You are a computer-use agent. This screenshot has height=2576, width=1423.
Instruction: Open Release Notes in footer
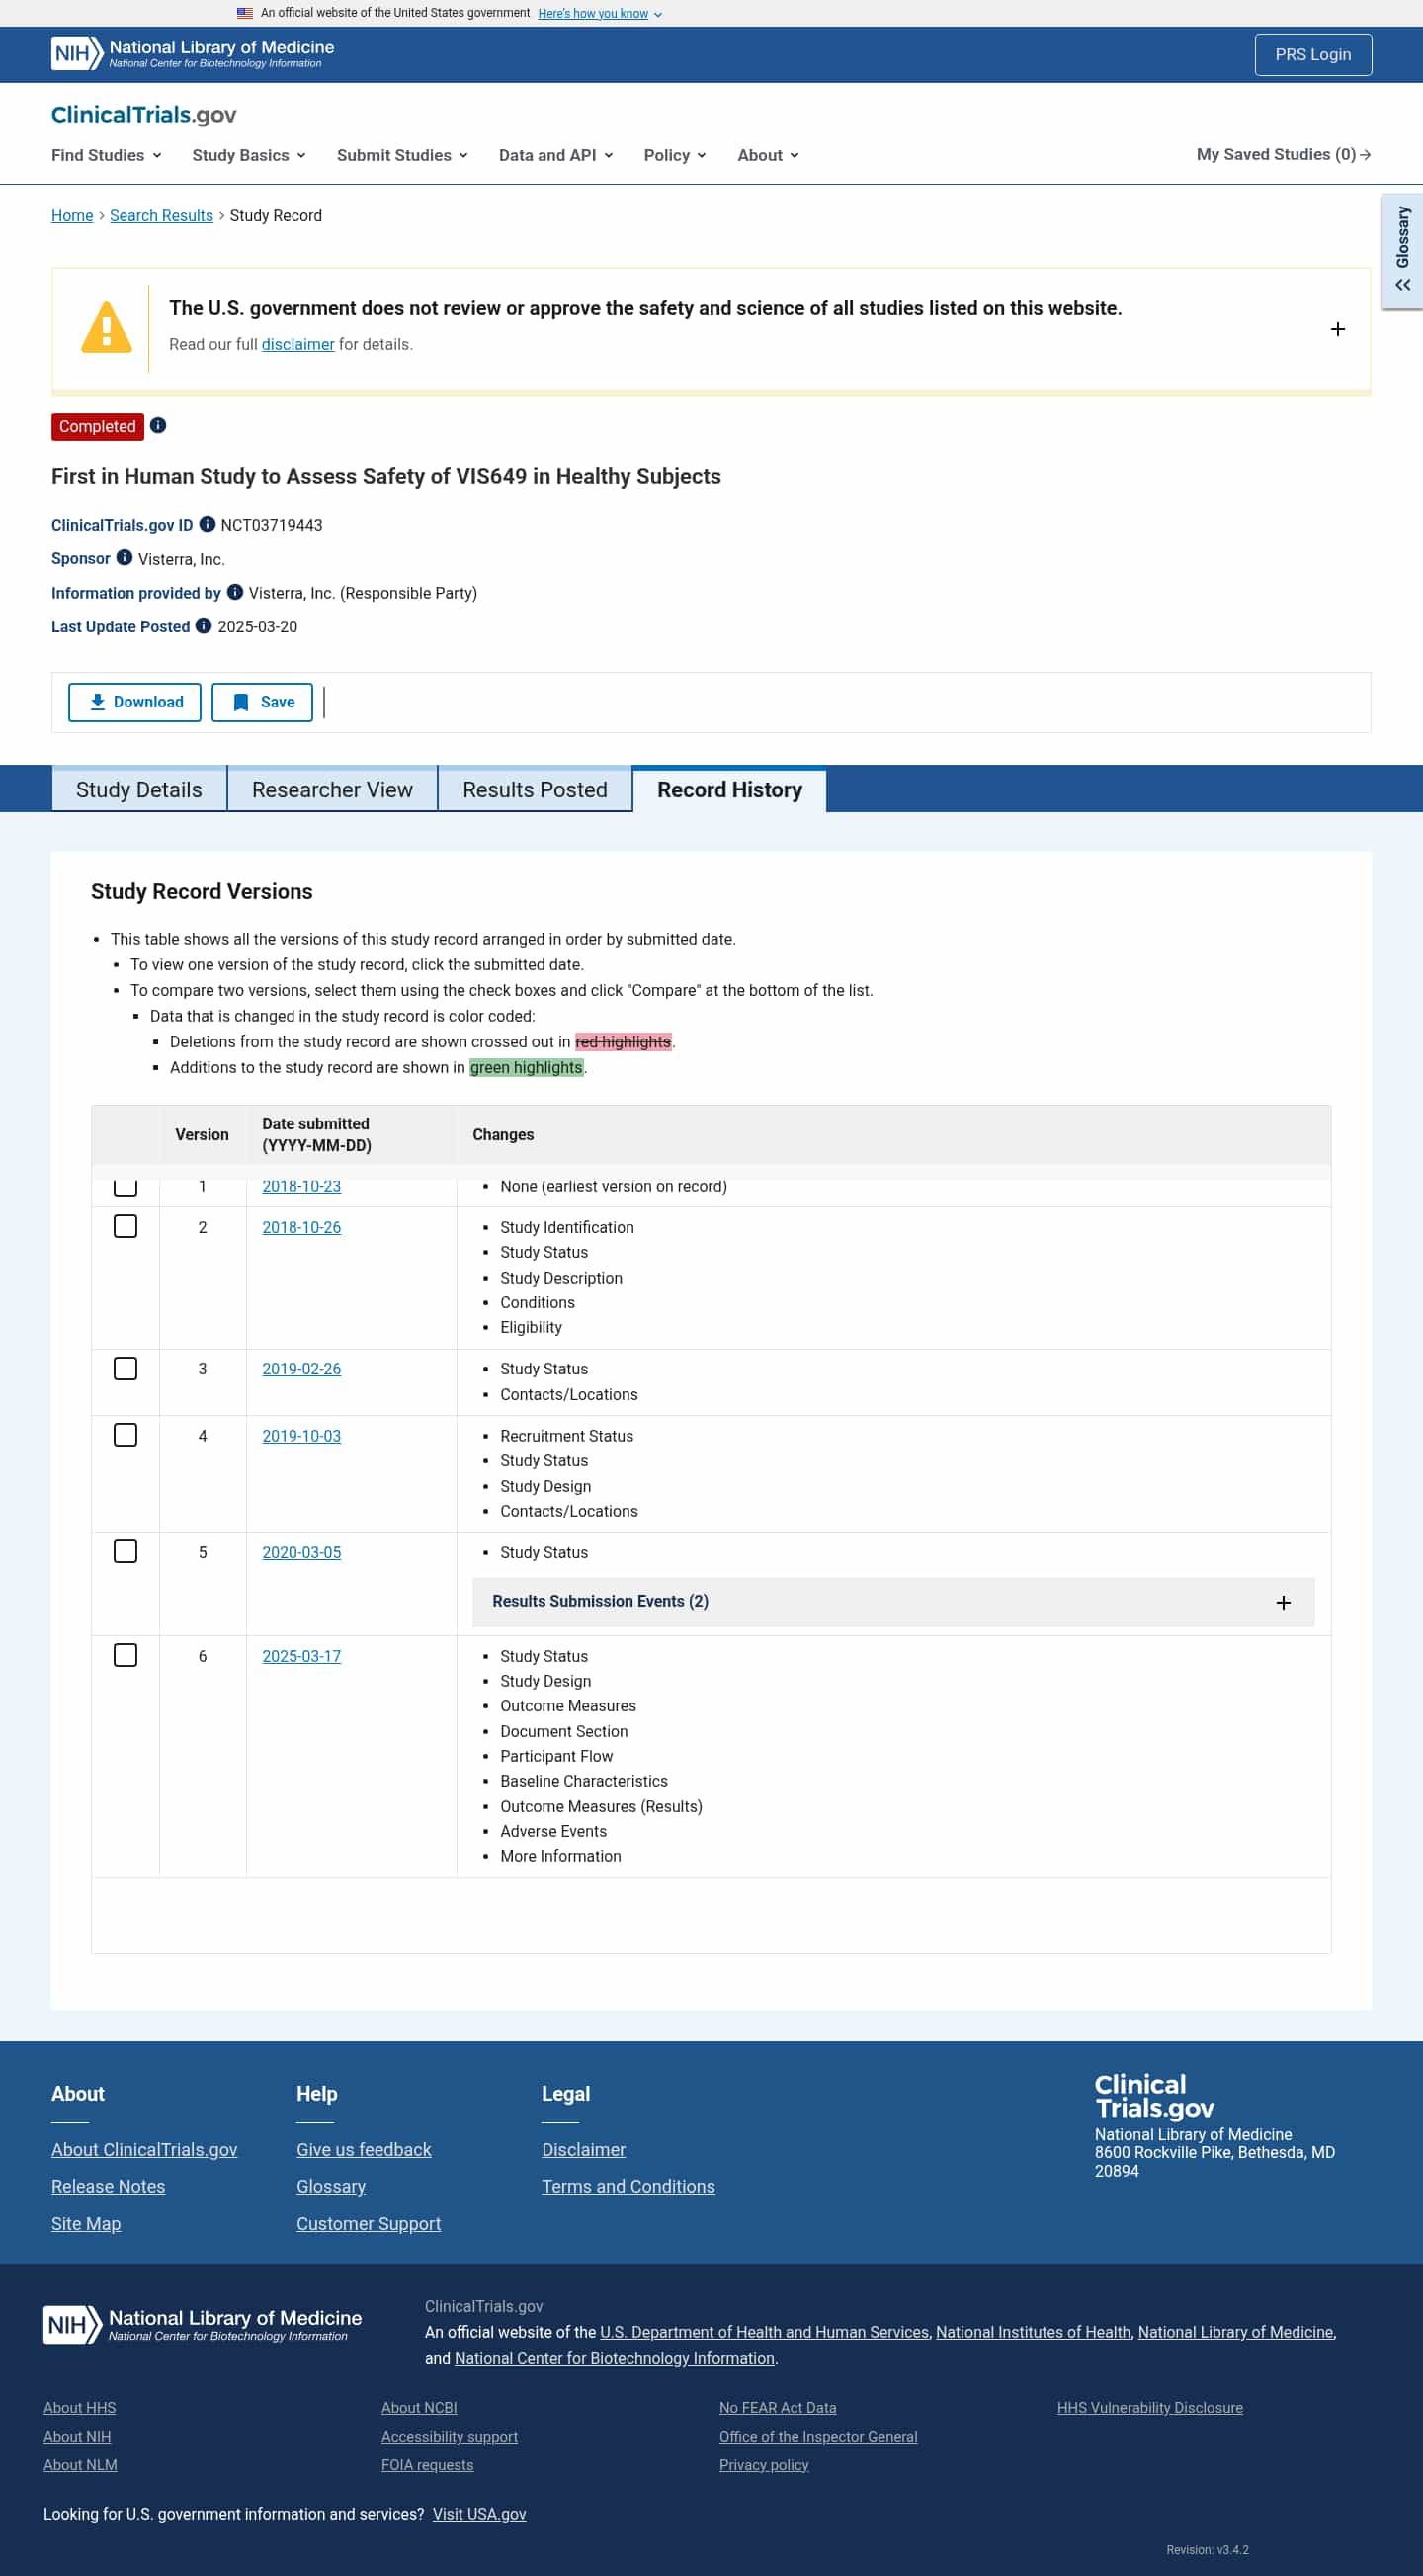pyautogui.click(x=108, y=2186)
